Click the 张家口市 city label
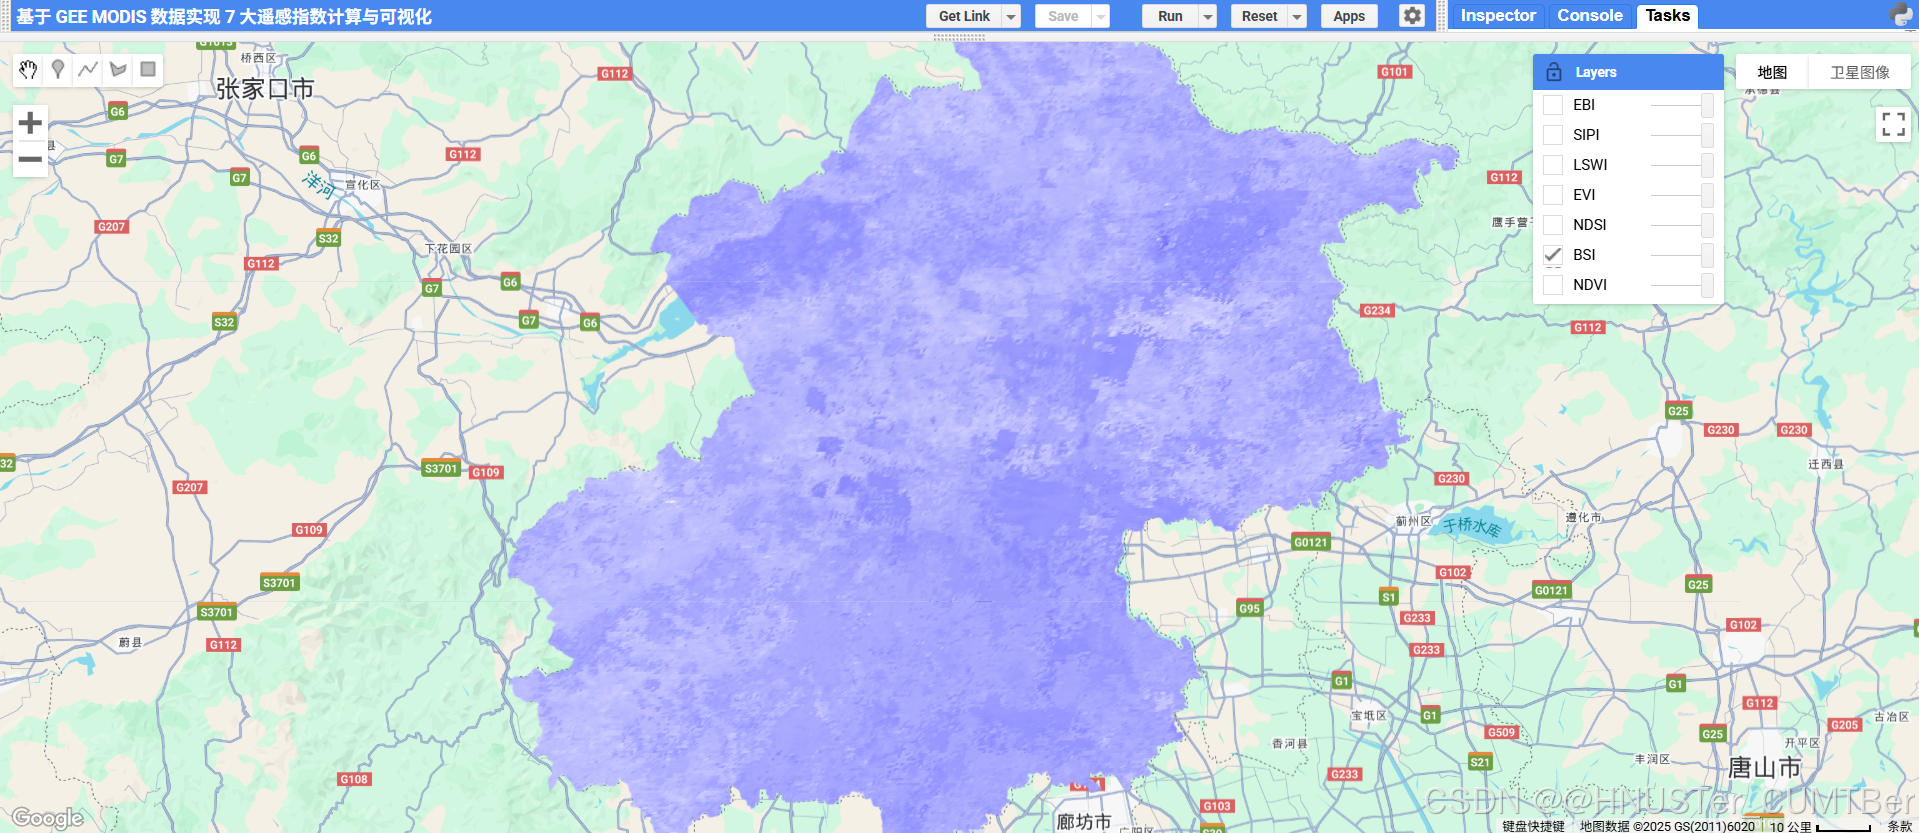Viewport: 1919px width, 833px height. (x=265, y=89)
